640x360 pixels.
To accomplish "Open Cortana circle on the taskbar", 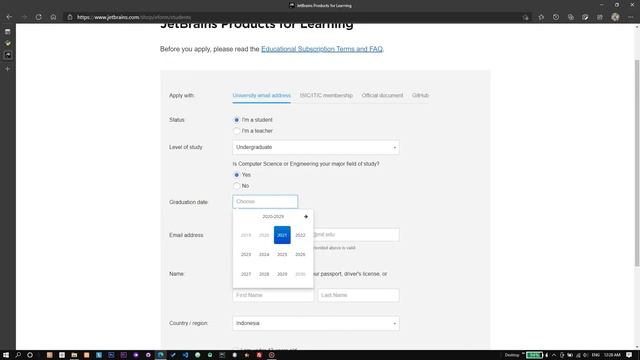I will (30, 355).
